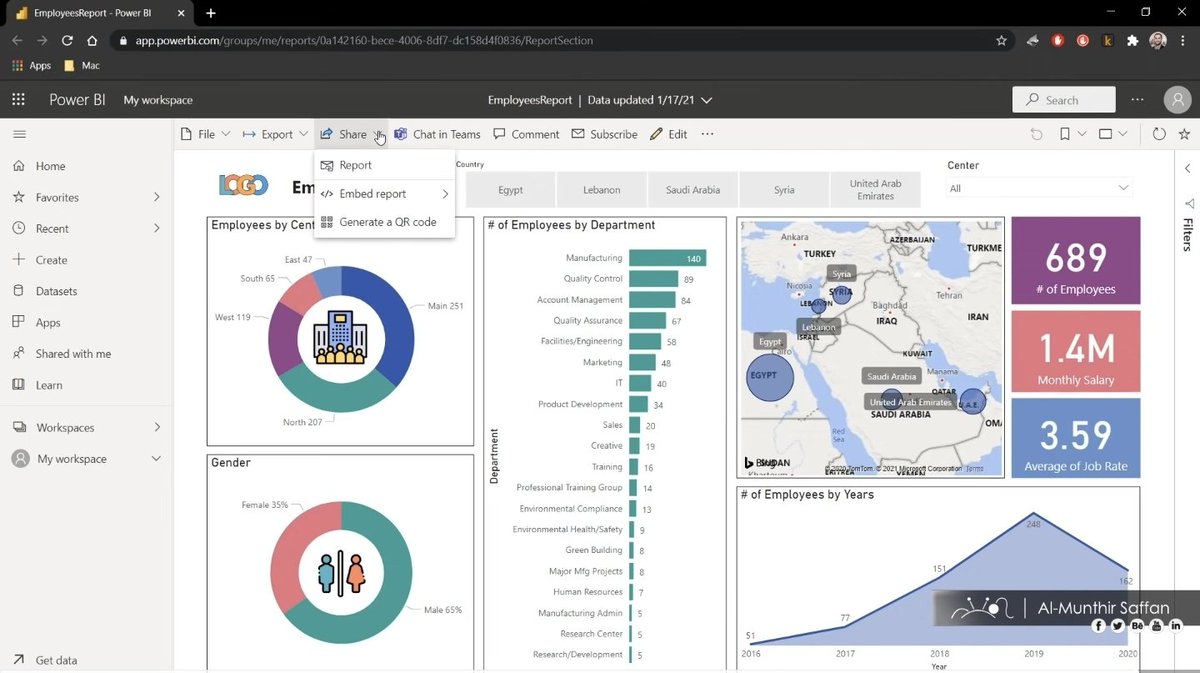Filter by Lebanon country button
Viewport: 1200px width, 673px height.
(x=602, y=189)
